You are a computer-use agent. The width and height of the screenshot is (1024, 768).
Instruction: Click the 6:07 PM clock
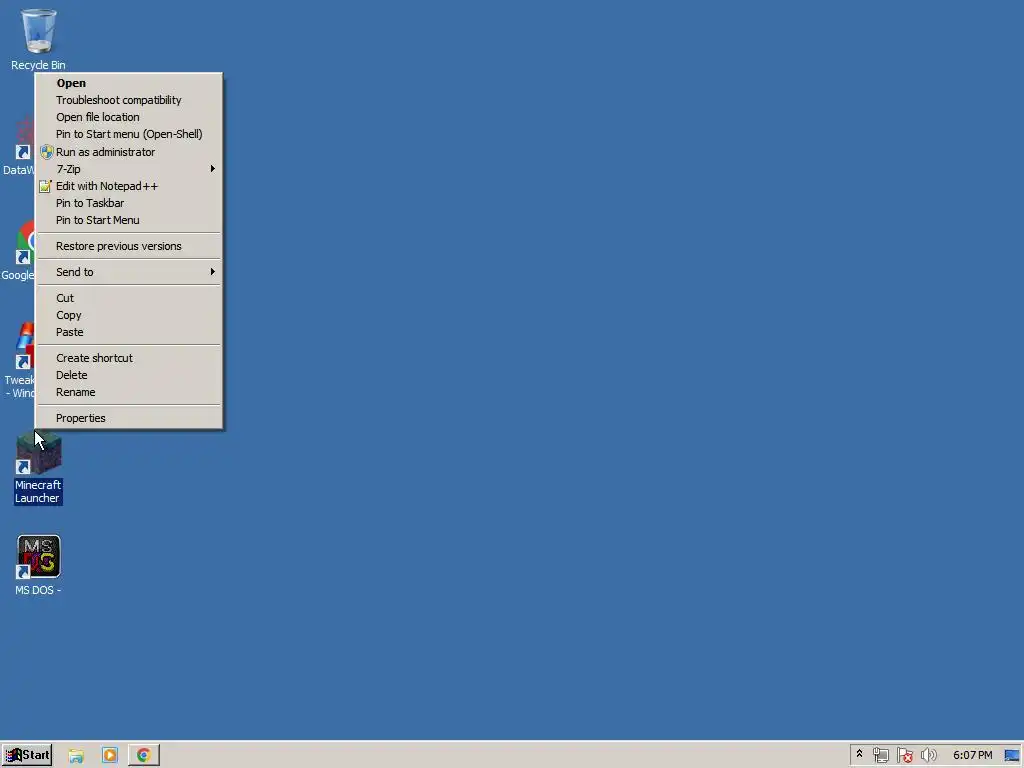click(972, 756)
